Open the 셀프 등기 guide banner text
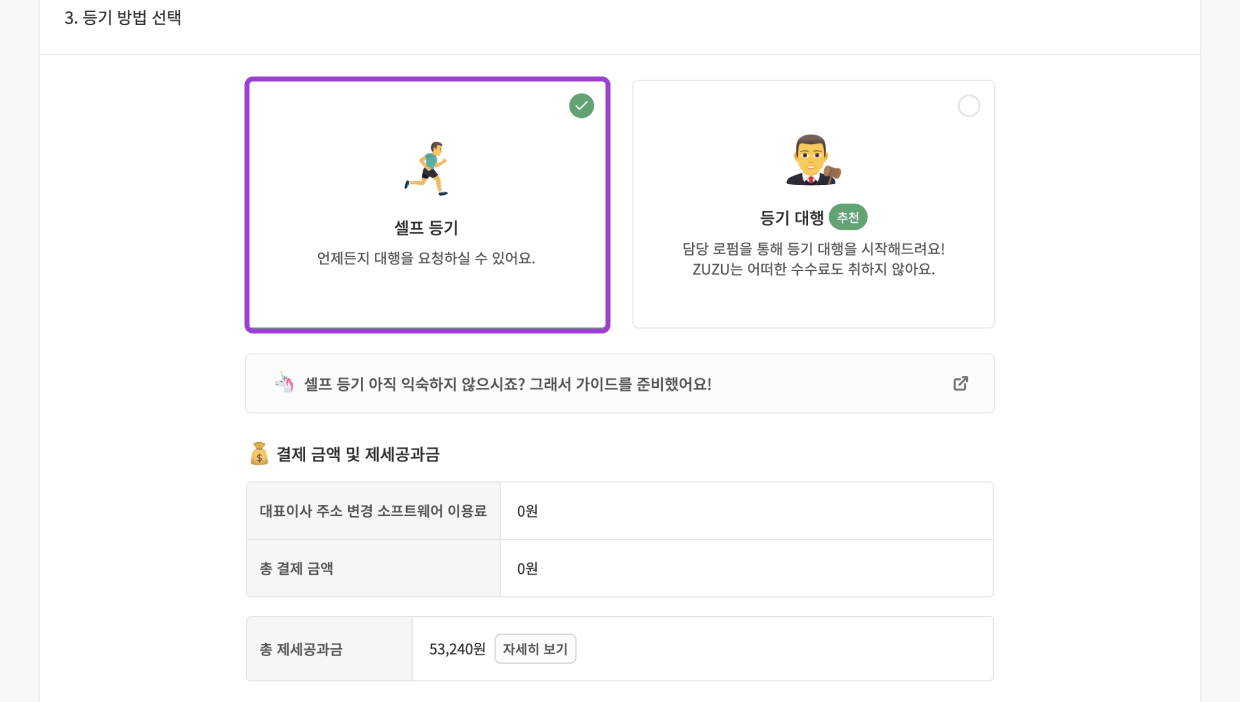The height and width of the screenshot is (702, 1240). (x=507, y=384)
